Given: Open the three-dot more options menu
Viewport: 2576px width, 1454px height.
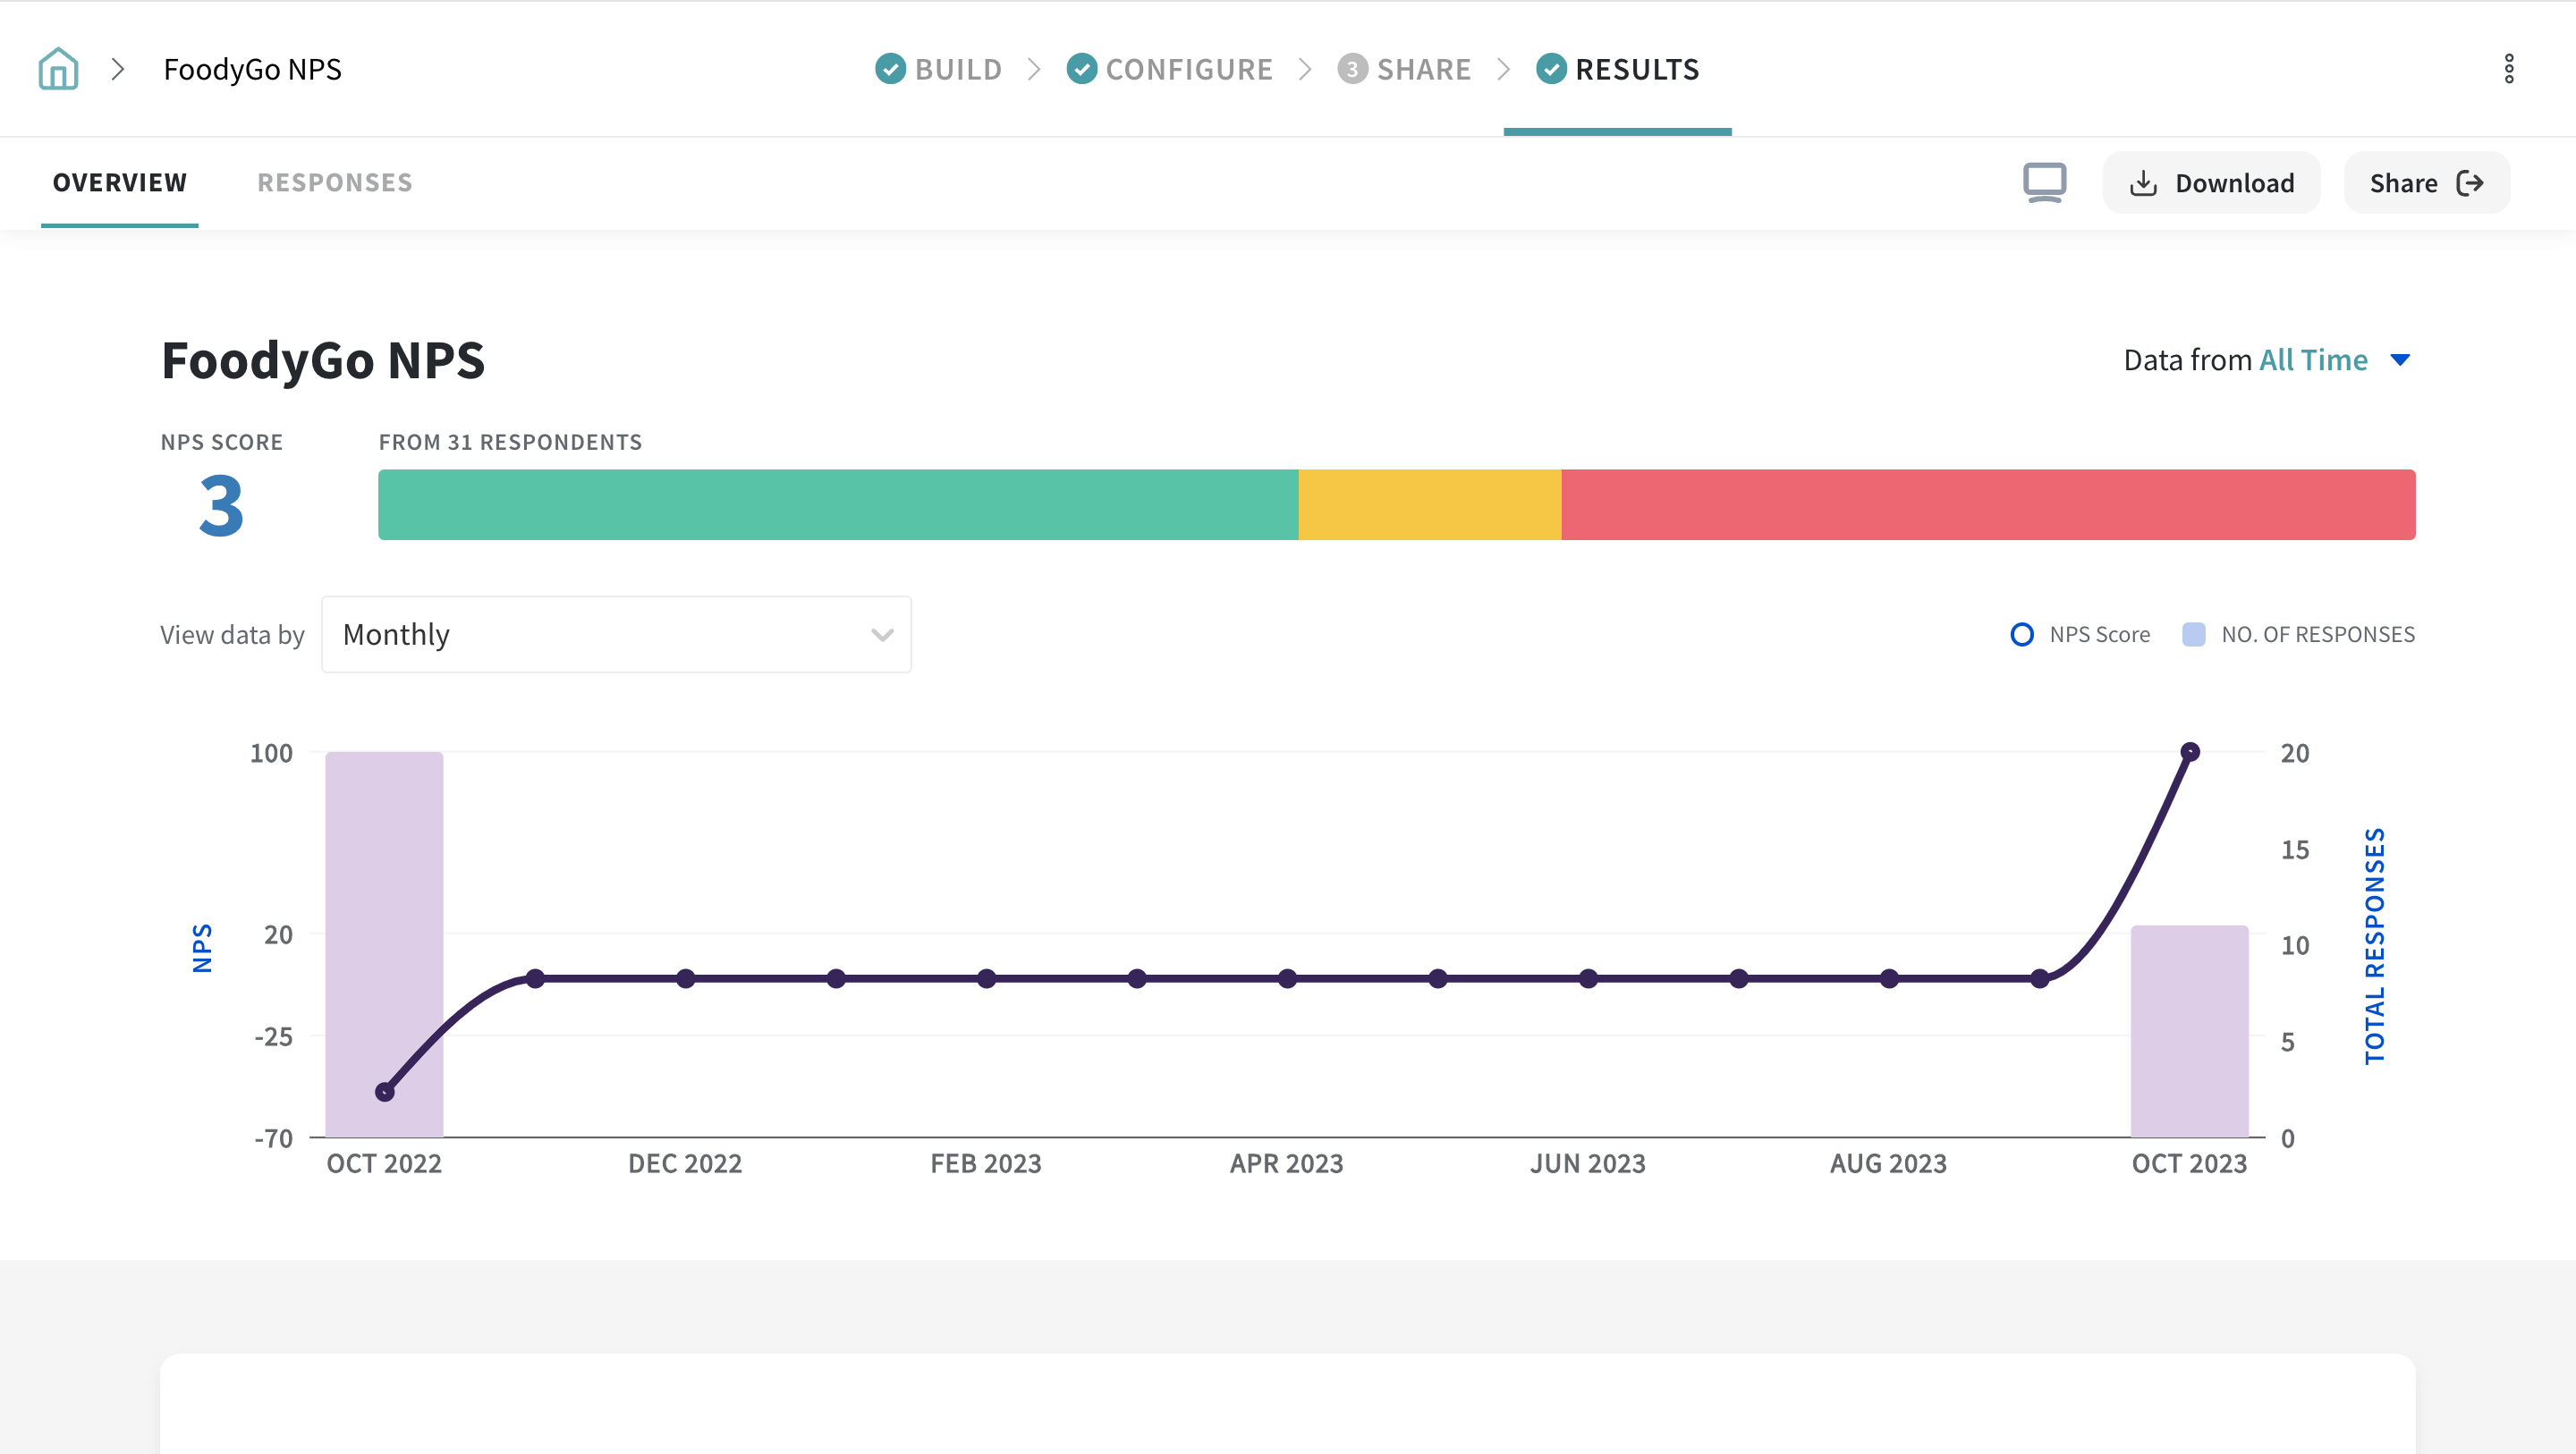Looking at the screenshot, I should tap(2509, 69).
